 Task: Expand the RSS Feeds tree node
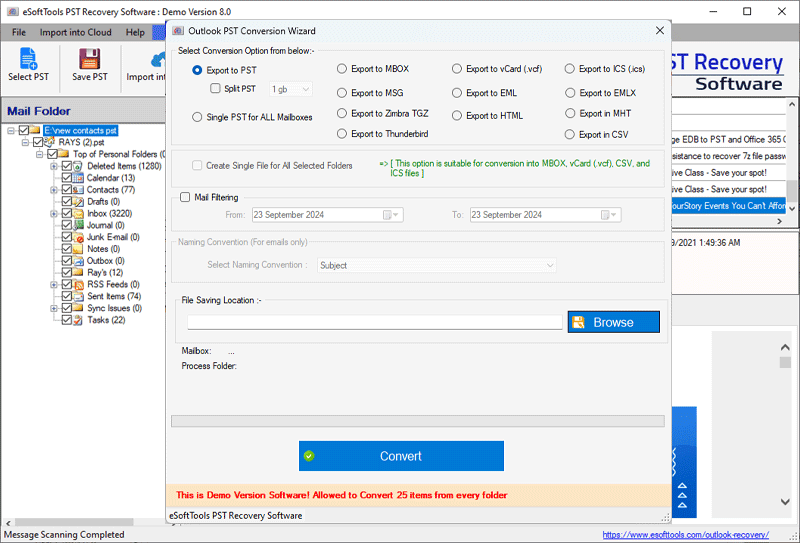[54, 285]
